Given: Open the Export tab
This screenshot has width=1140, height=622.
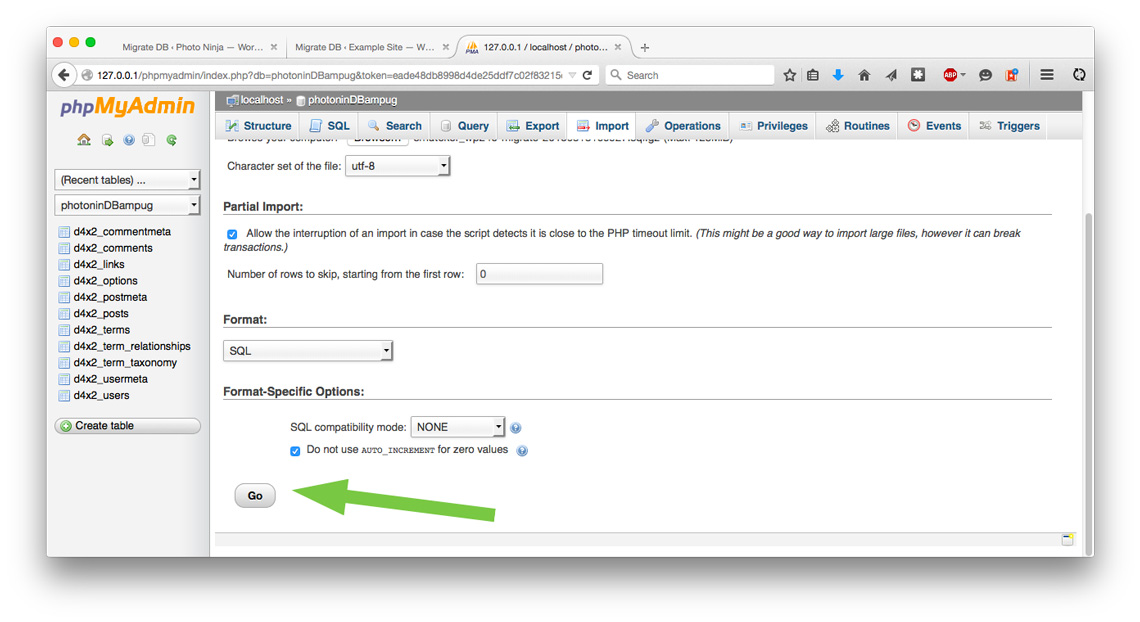Looking at the screenshot, I should click(533, 126).
